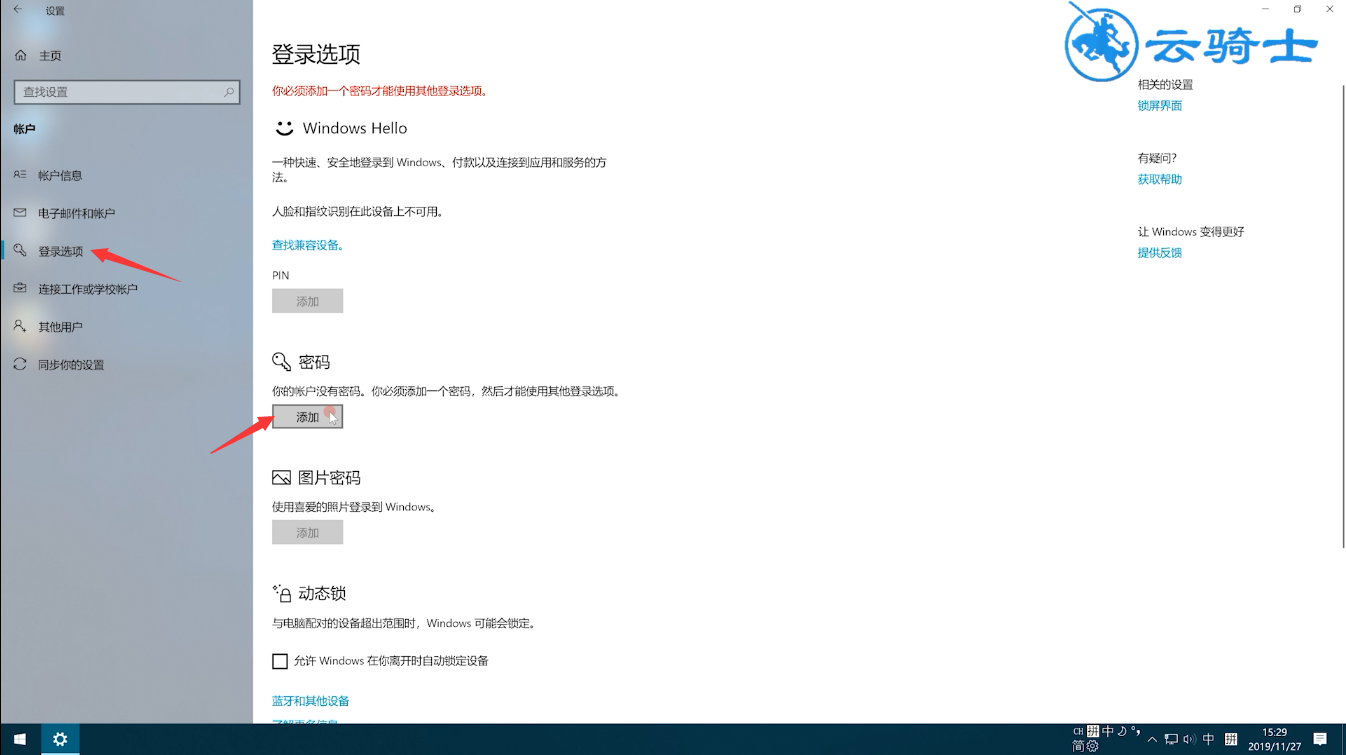The width and height of the screenshot is (1346, 755).
Task: Open the 蓝牙和其他设备 link
Action: [311, 701]
